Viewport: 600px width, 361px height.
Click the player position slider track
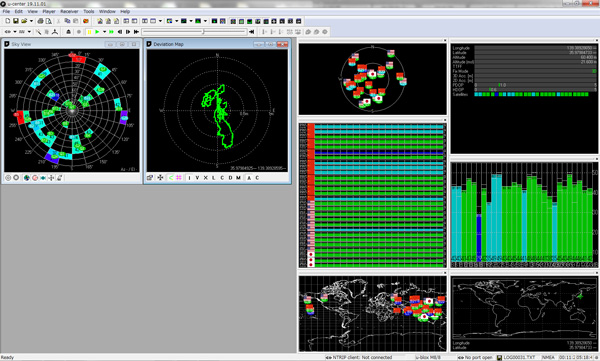coord(194,32)
